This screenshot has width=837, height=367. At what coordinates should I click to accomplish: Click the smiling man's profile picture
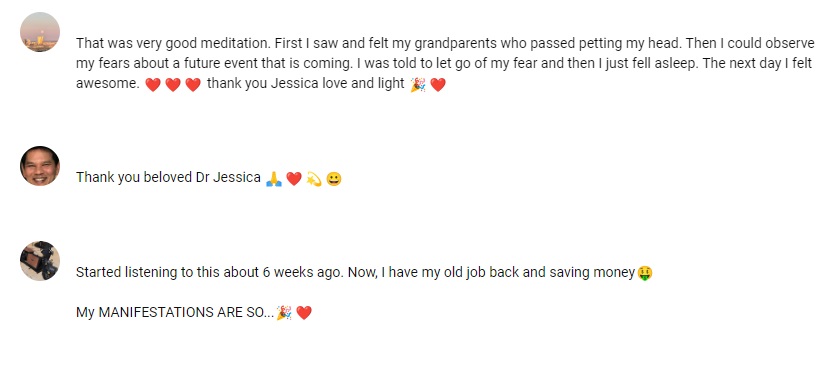(x=40, y=166)
